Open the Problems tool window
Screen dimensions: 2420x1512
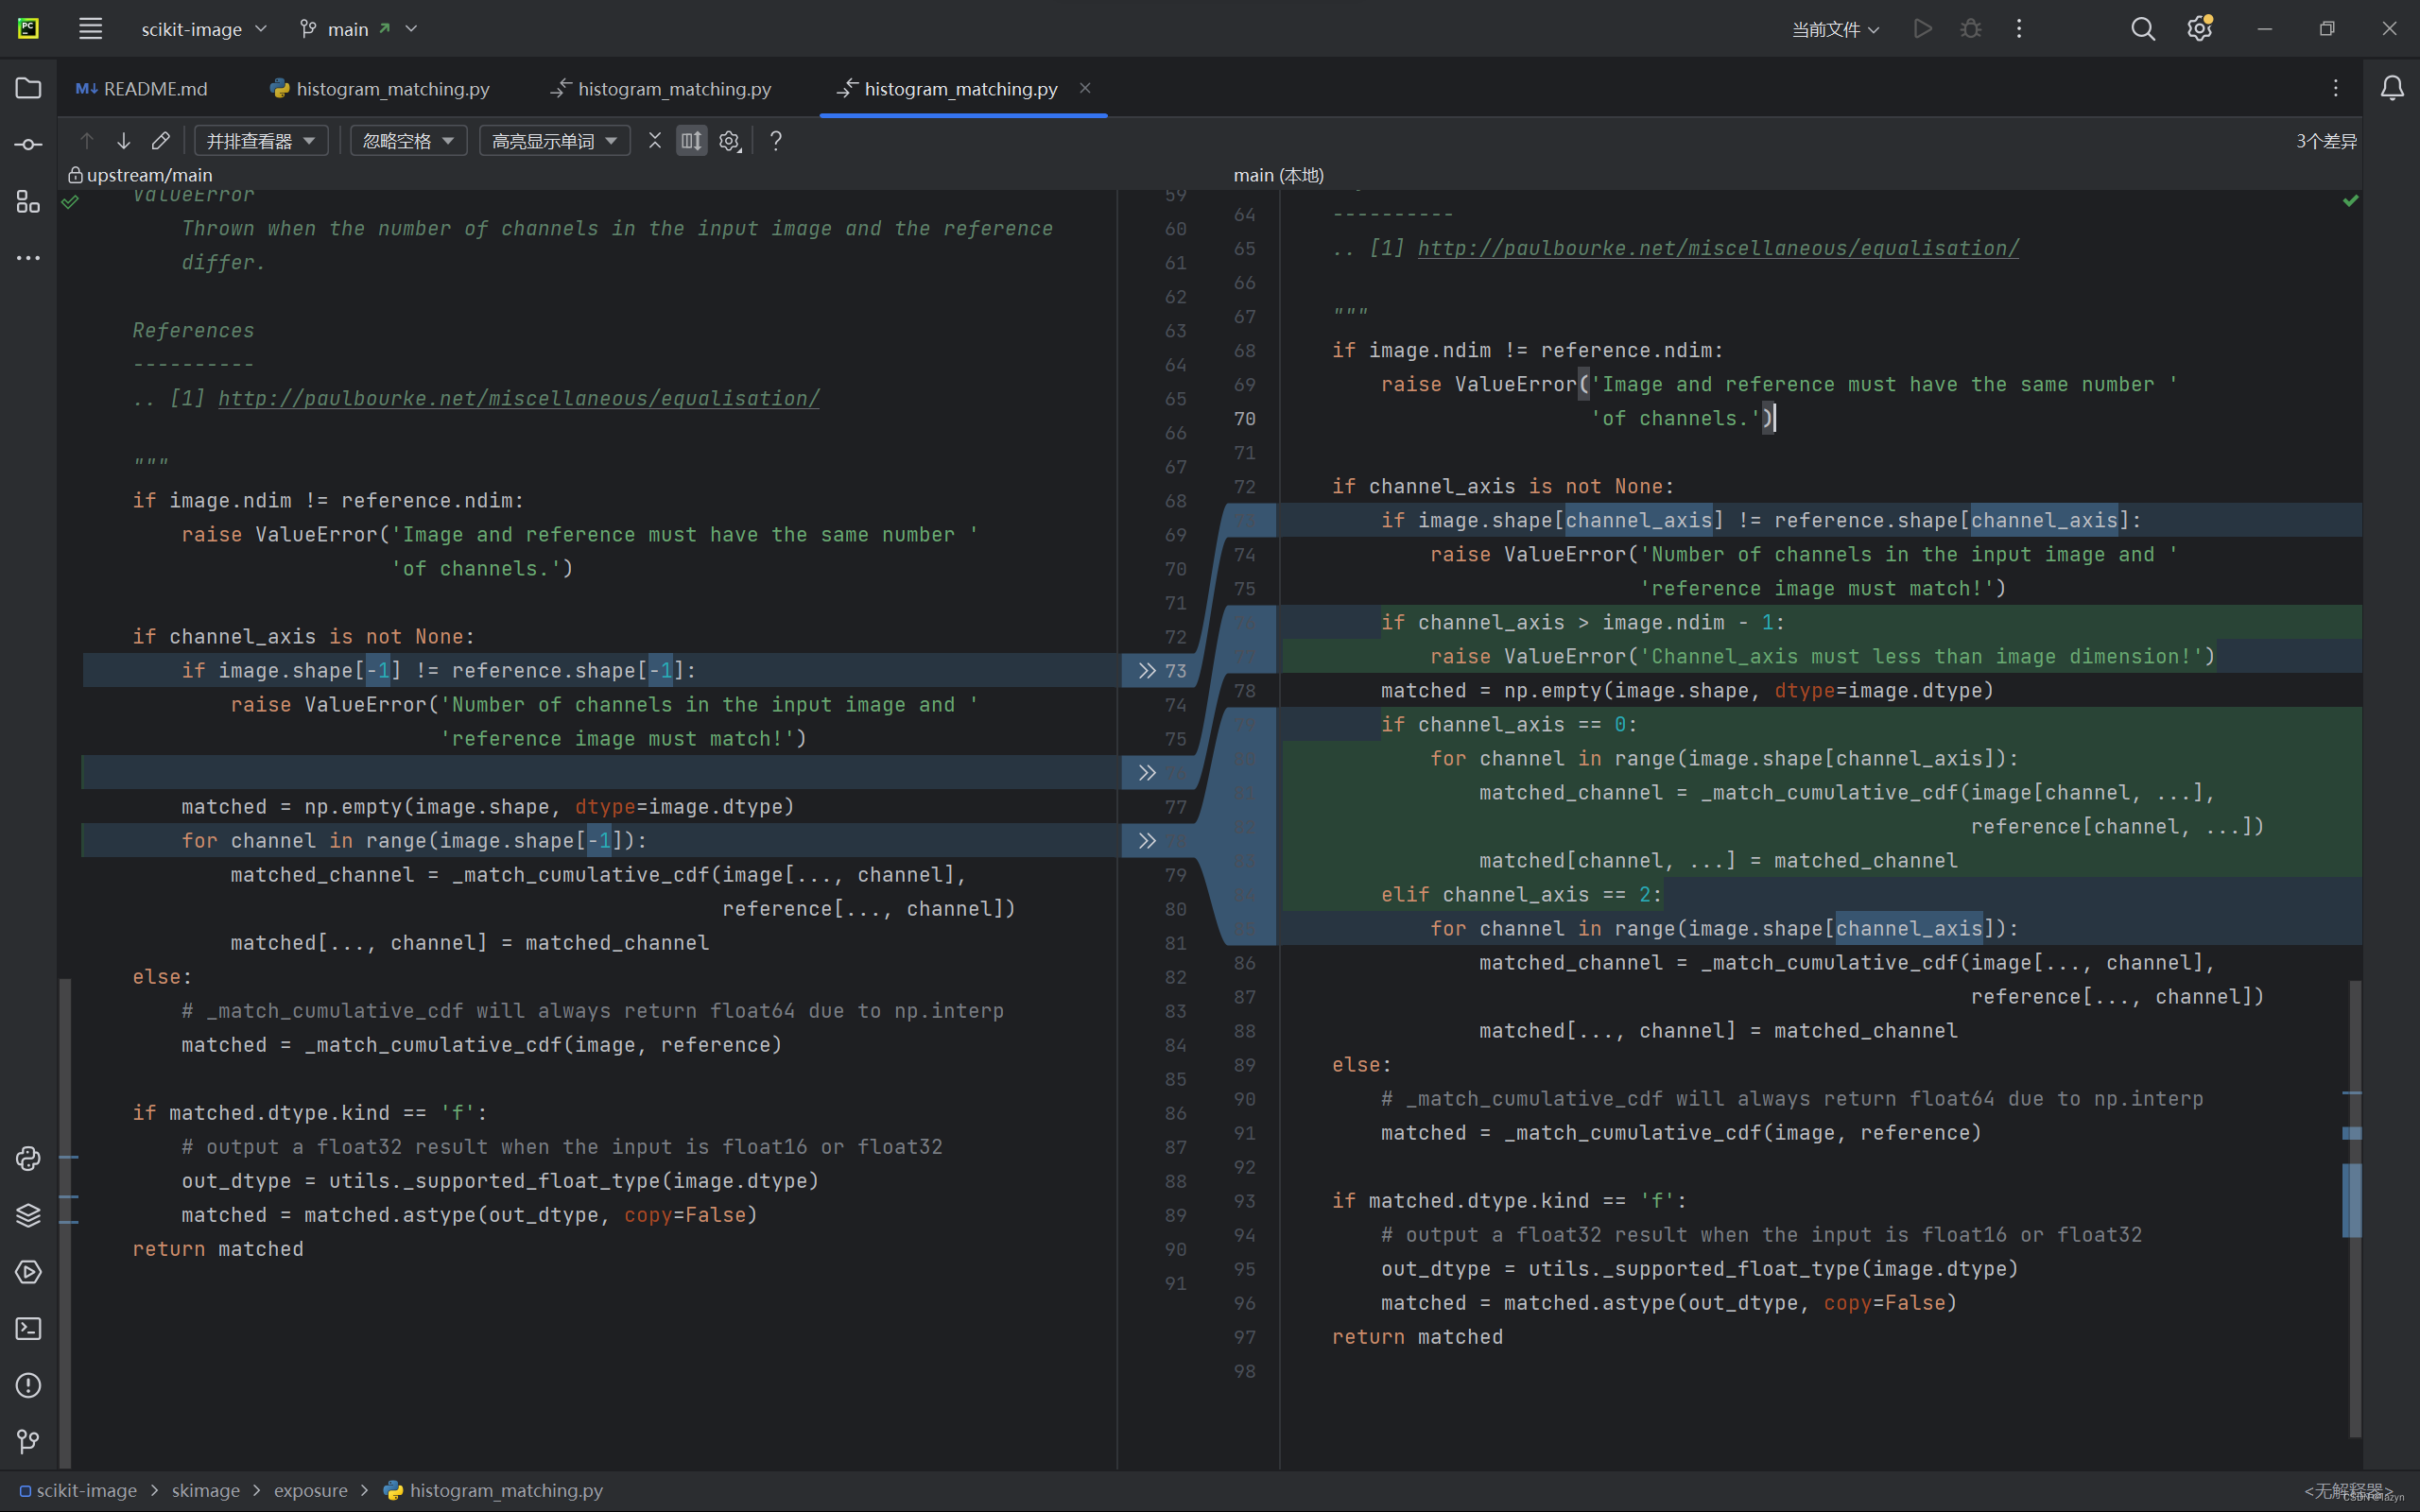click(28, 1385)
